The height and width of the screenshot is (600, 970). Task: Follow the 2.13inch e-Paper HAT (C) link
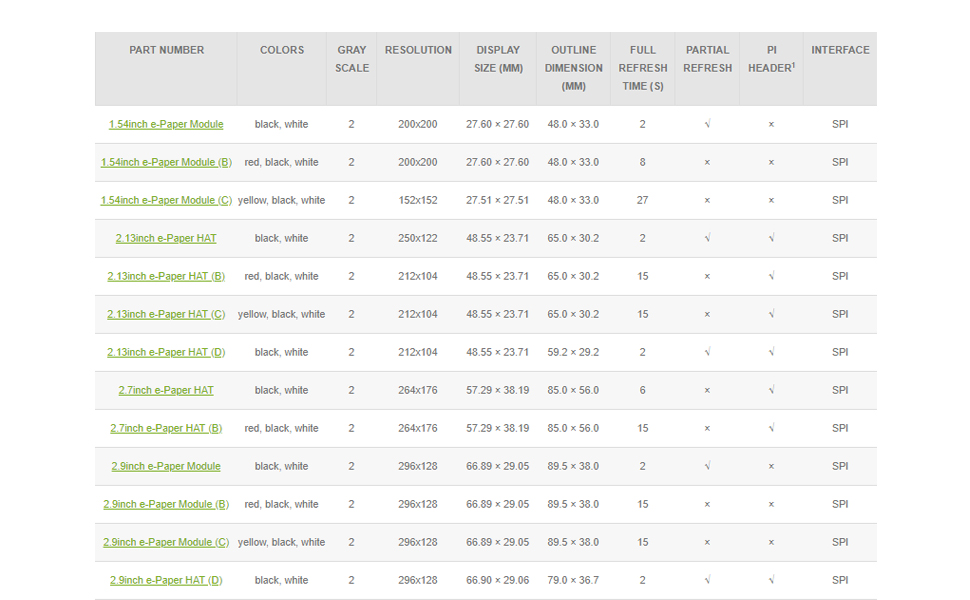click(166, 314)
